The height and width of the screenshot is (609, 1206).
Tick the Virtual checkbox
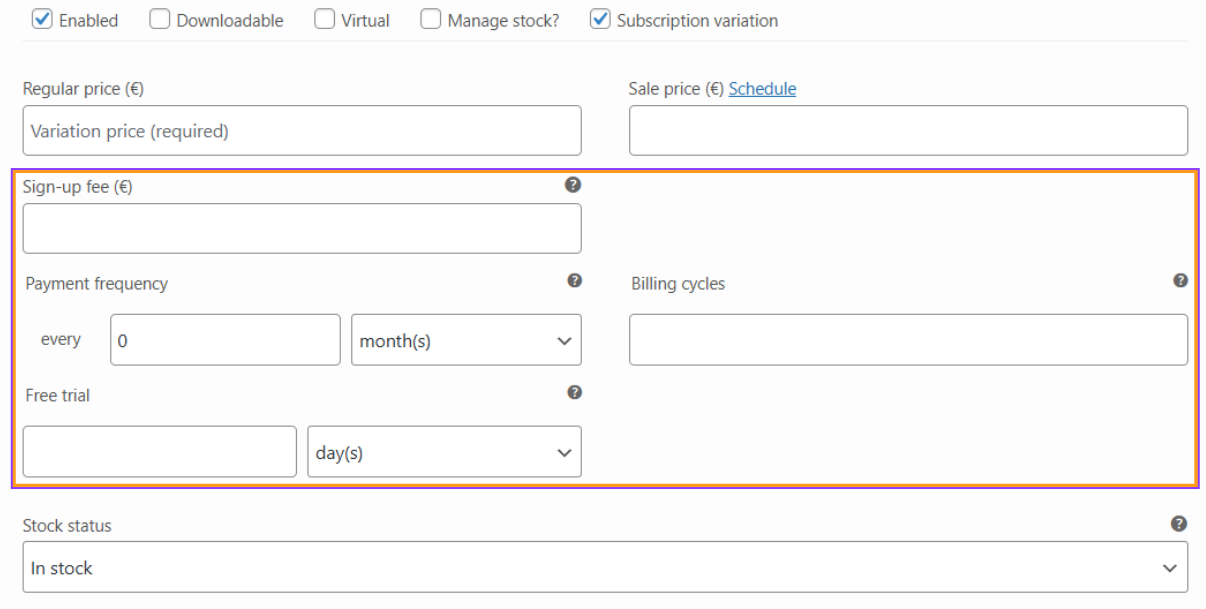point(325,20)
